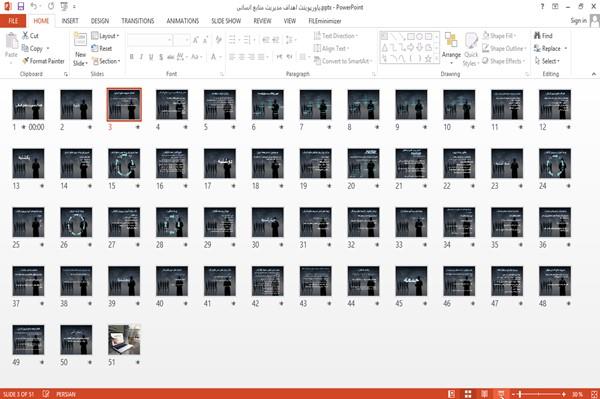
Task: Open the Copy dropdown arrow
Action: pyautogui.click(x=48, y=48)
